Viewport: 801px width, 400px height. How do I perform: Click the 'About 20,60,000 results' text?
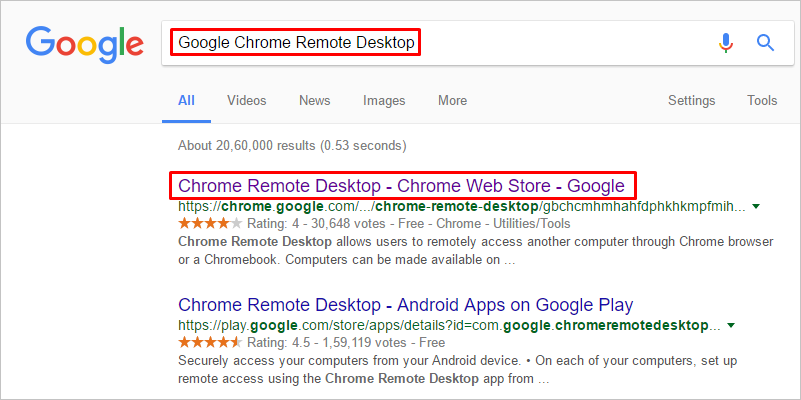pos(292,146)
